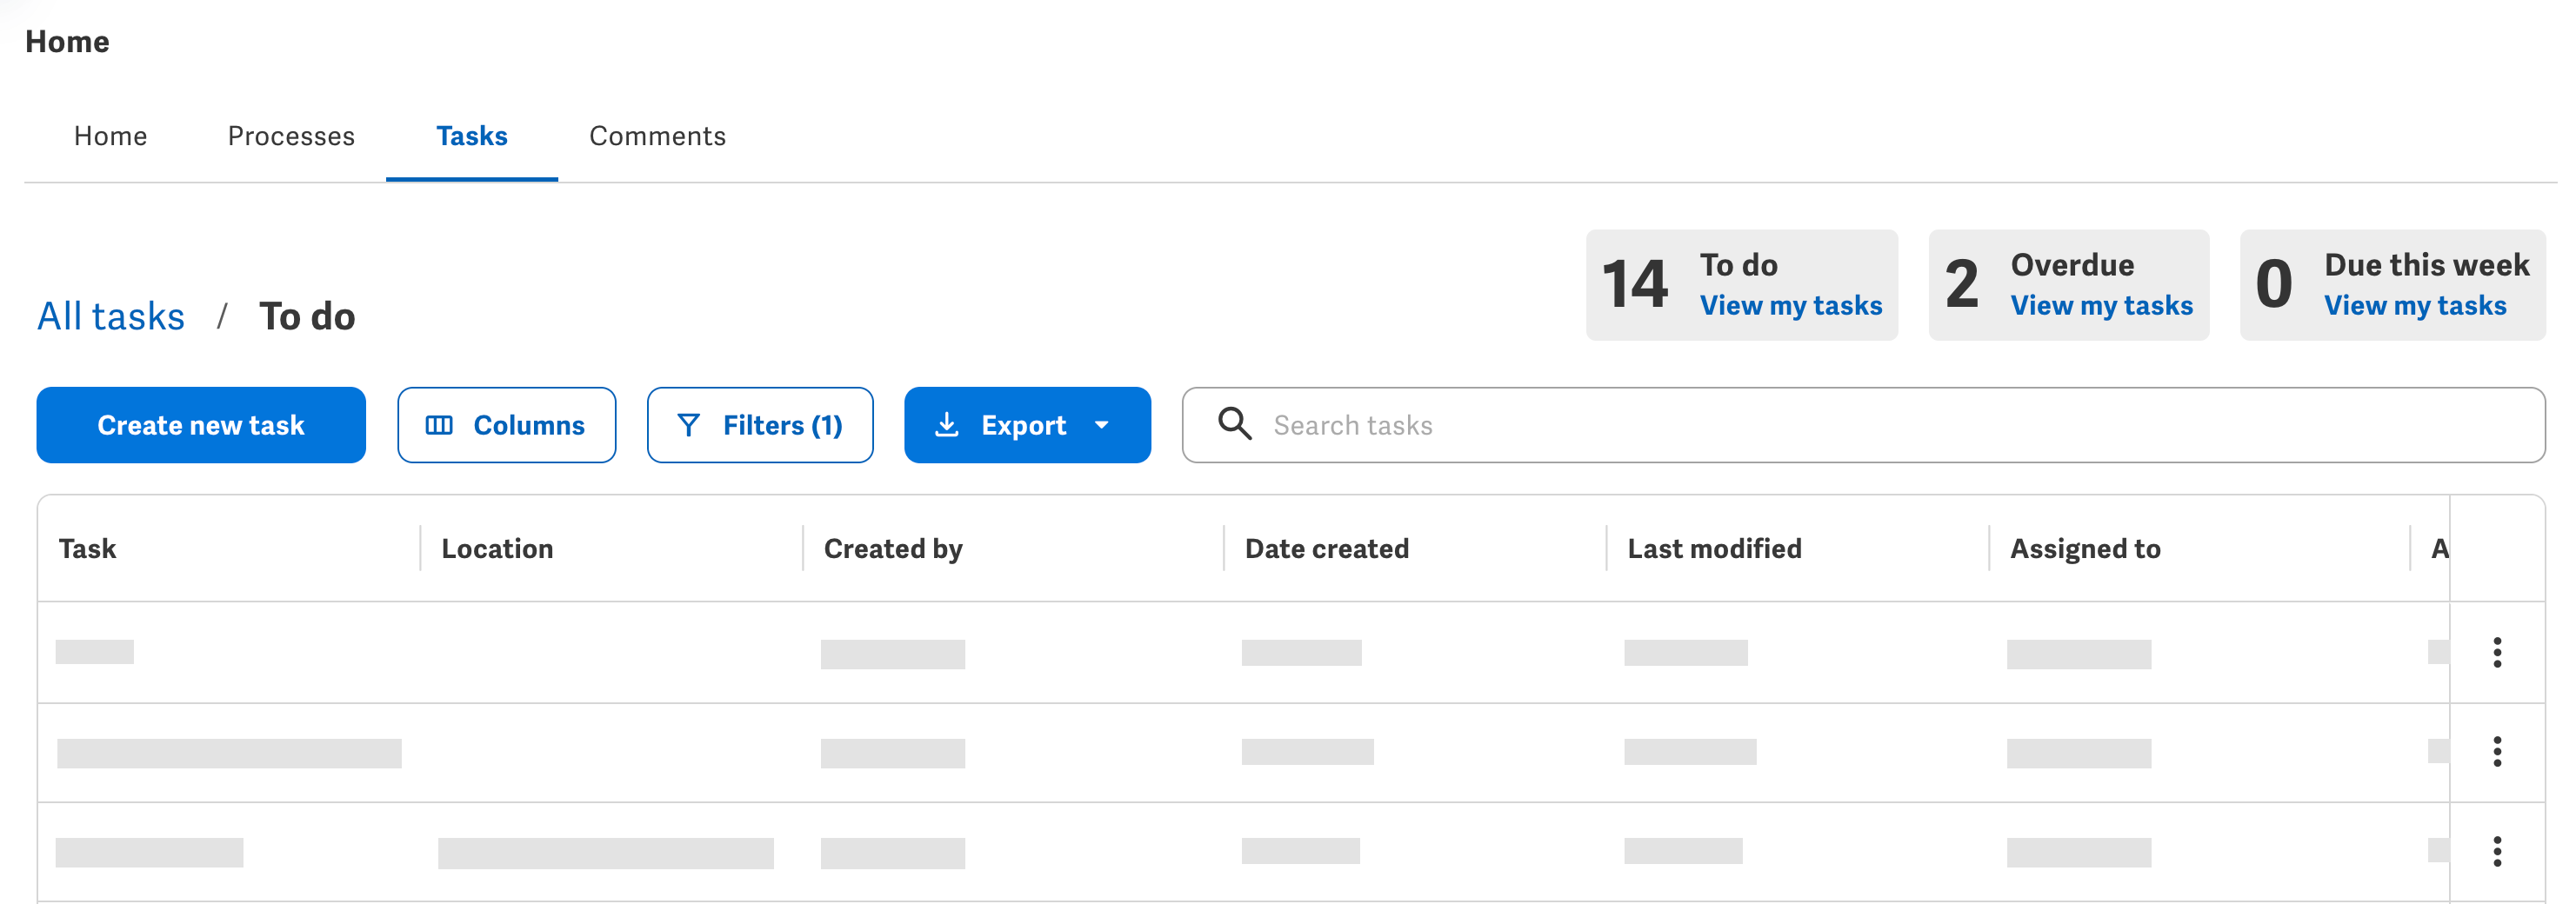The width and height of the screenshot is (2576, 904).
Task: Sort the table by the Task column header
Action: [x=87, y=548]
